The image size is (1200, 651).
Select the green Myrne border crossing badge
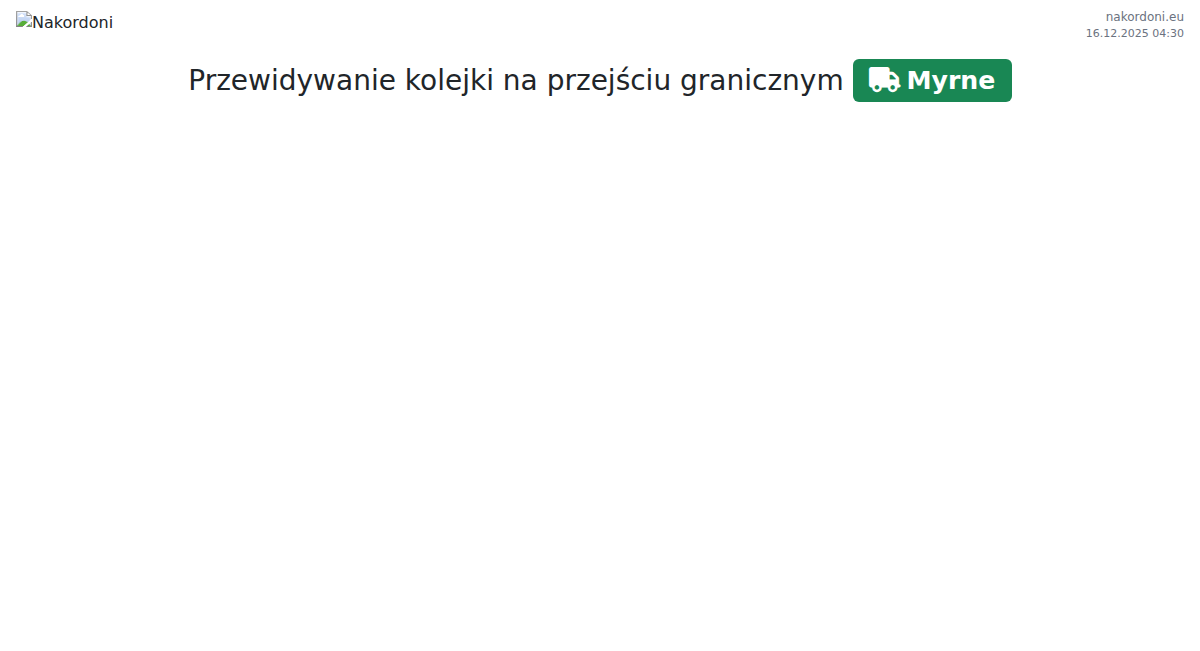pyautogui.click(x=932, y=80)
